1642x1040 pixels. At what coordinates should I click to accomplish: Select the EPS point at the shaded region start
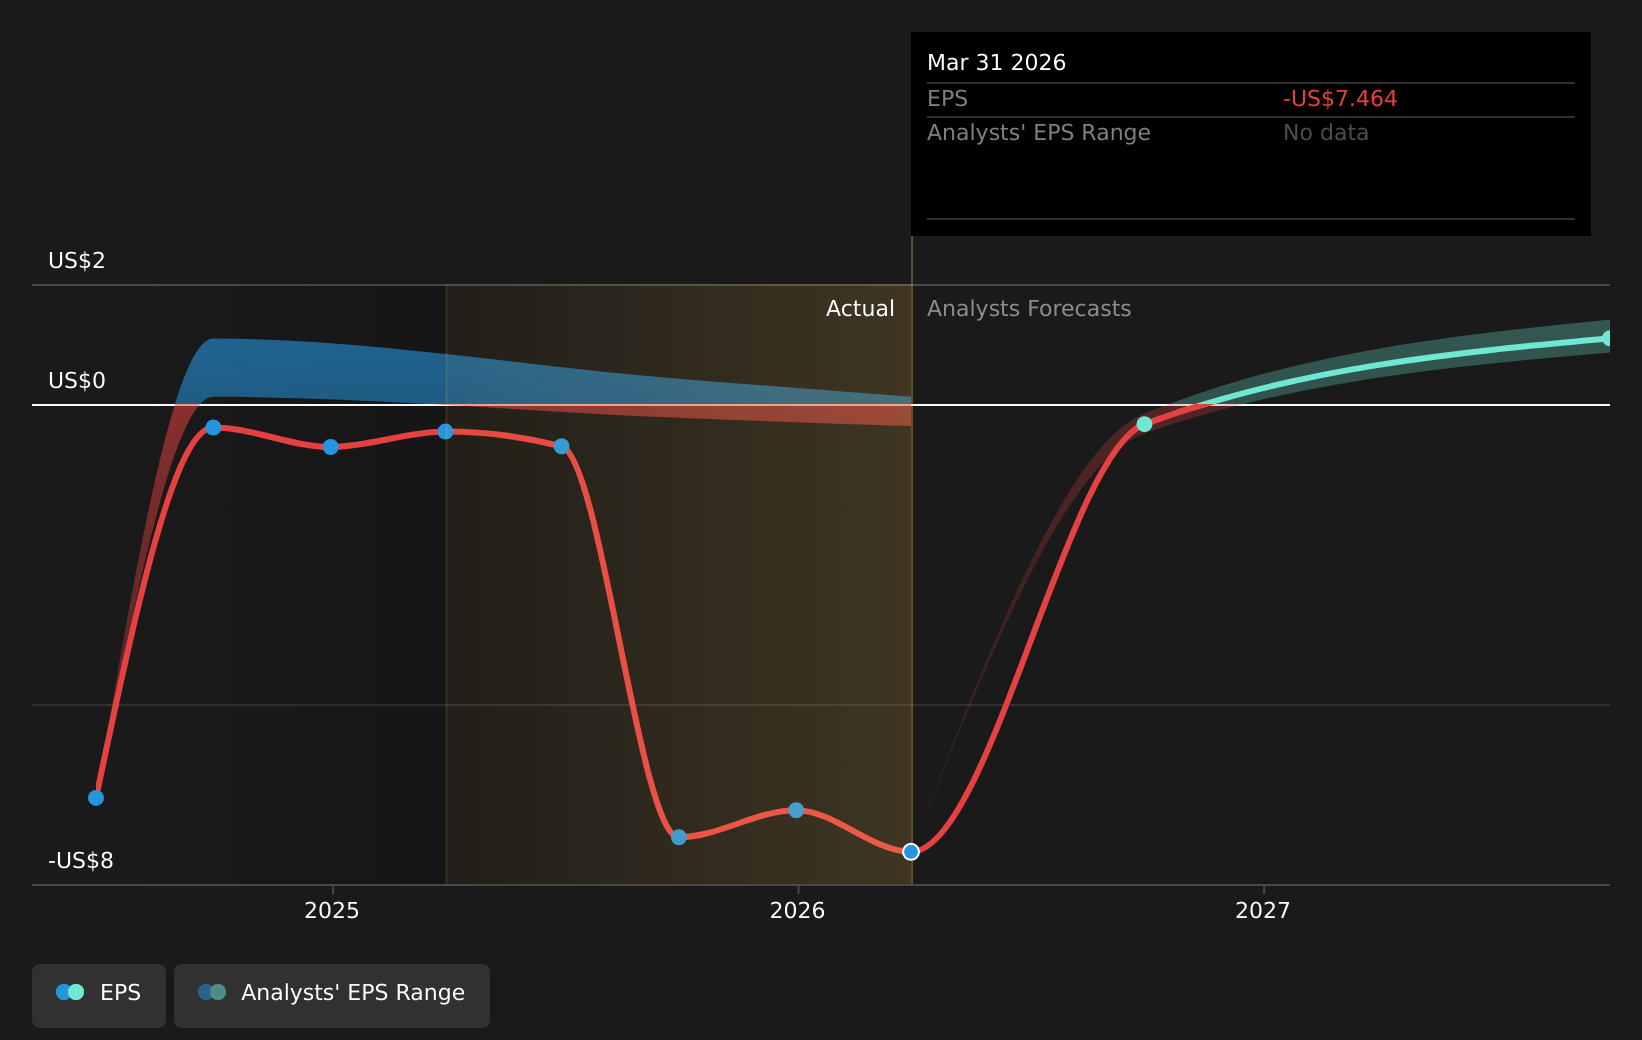click(x=446, y=432)
